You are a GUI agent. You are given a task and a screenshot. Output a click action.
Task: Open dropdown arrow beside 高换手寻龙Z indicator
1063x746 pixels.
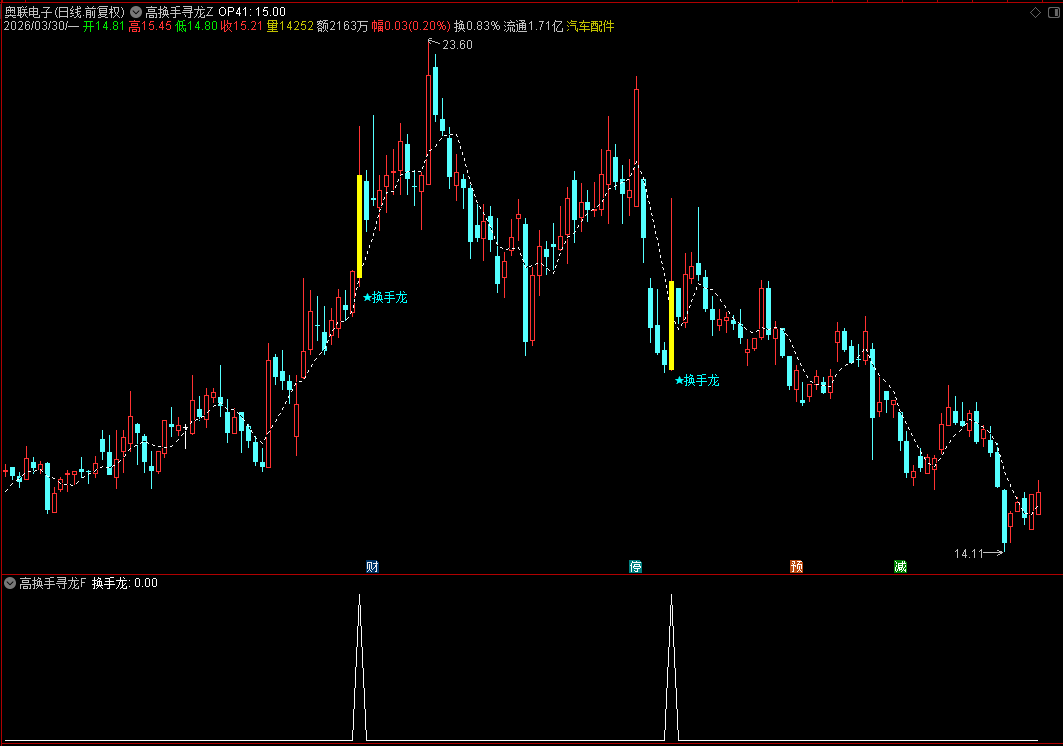(136, 12)
